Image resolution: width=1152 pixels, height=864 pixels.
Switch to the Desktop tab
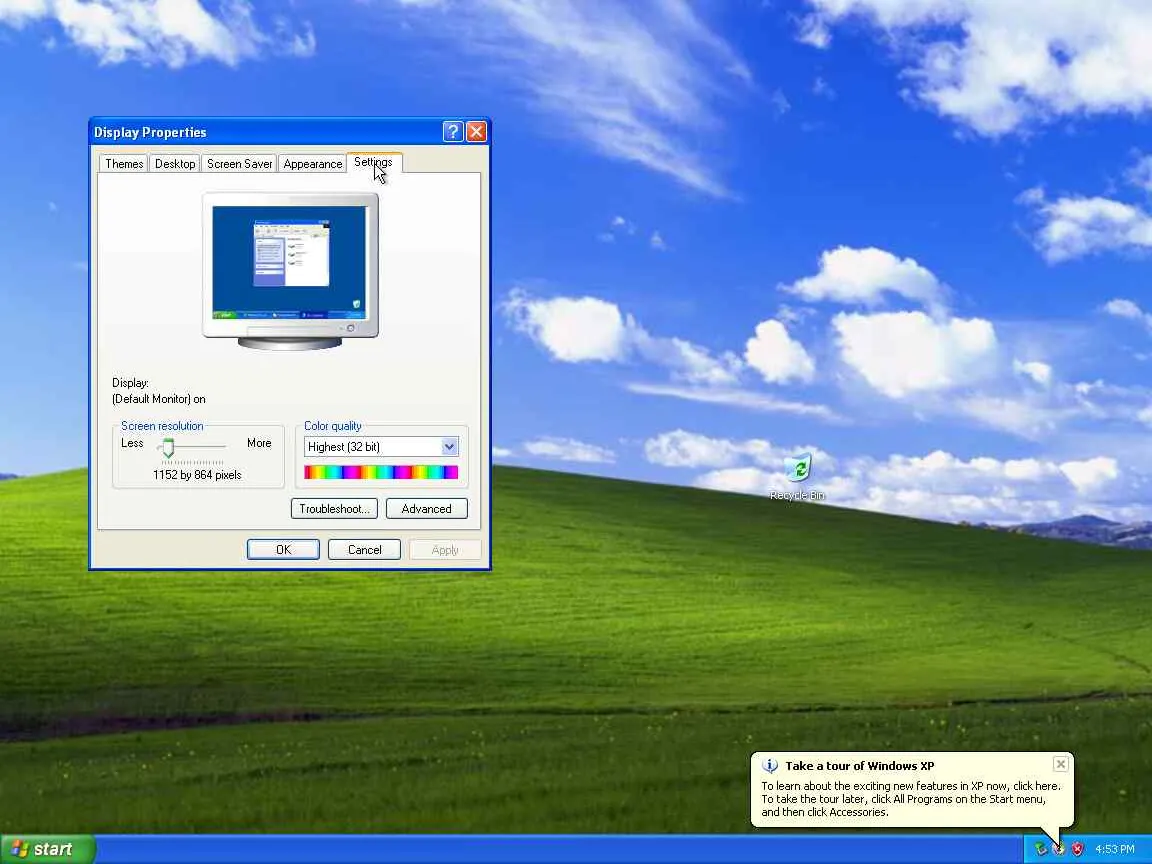pos(175,164)
